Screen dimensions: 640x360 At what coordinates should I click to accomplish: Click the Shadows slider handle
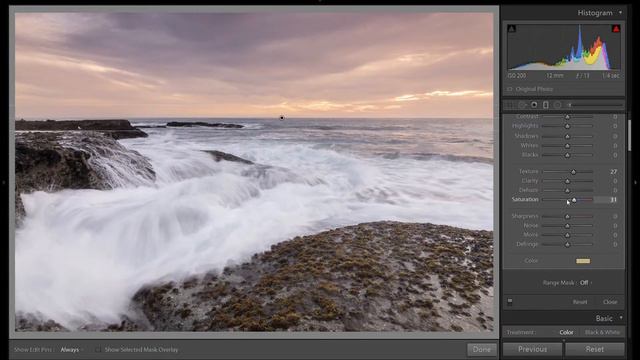[567, 136]
